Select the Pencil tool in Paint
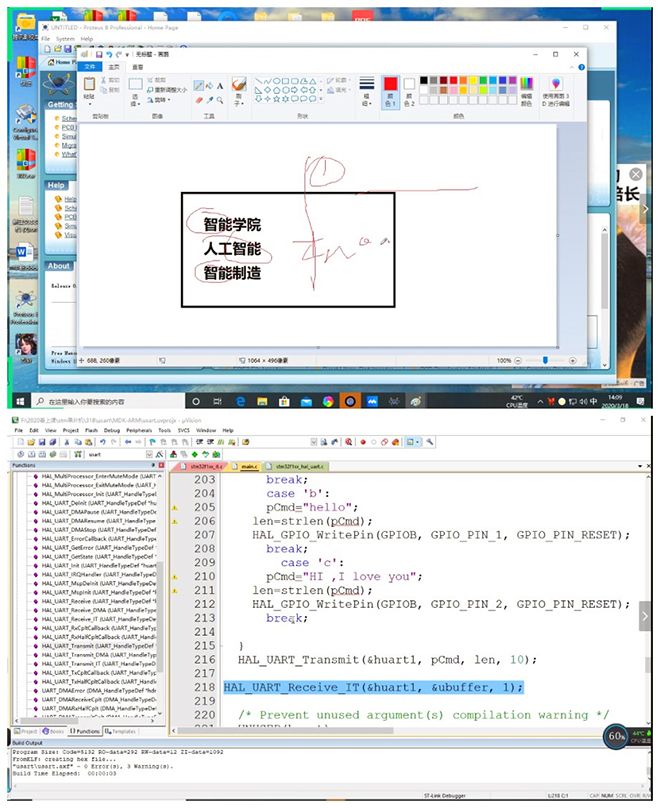 click(198, 86)
